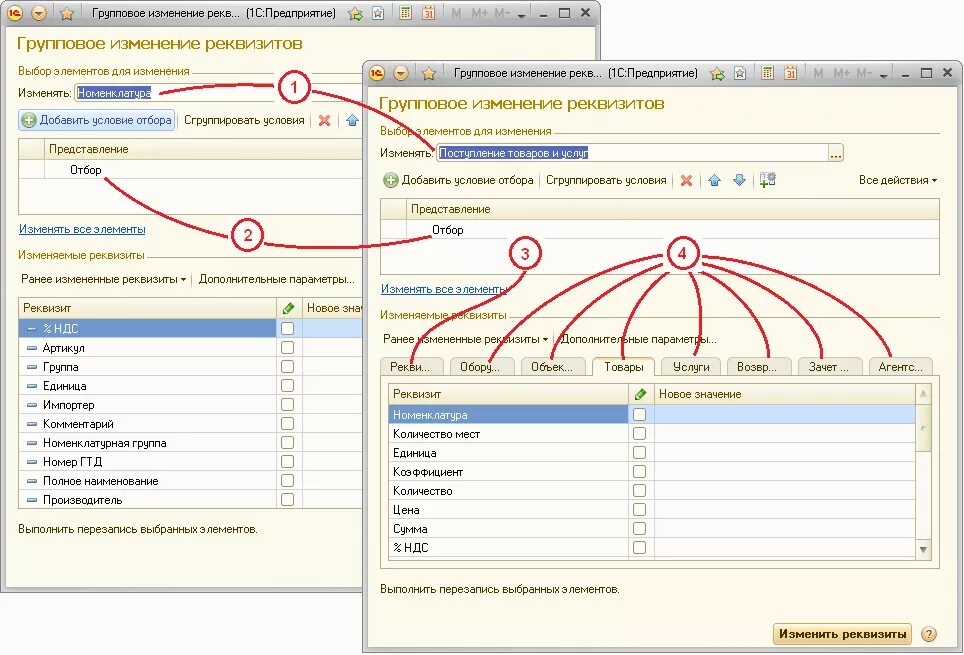The image size is (964, 655).
Task: Check the % НДС checkbox in the front window
Action: (639, 547)
